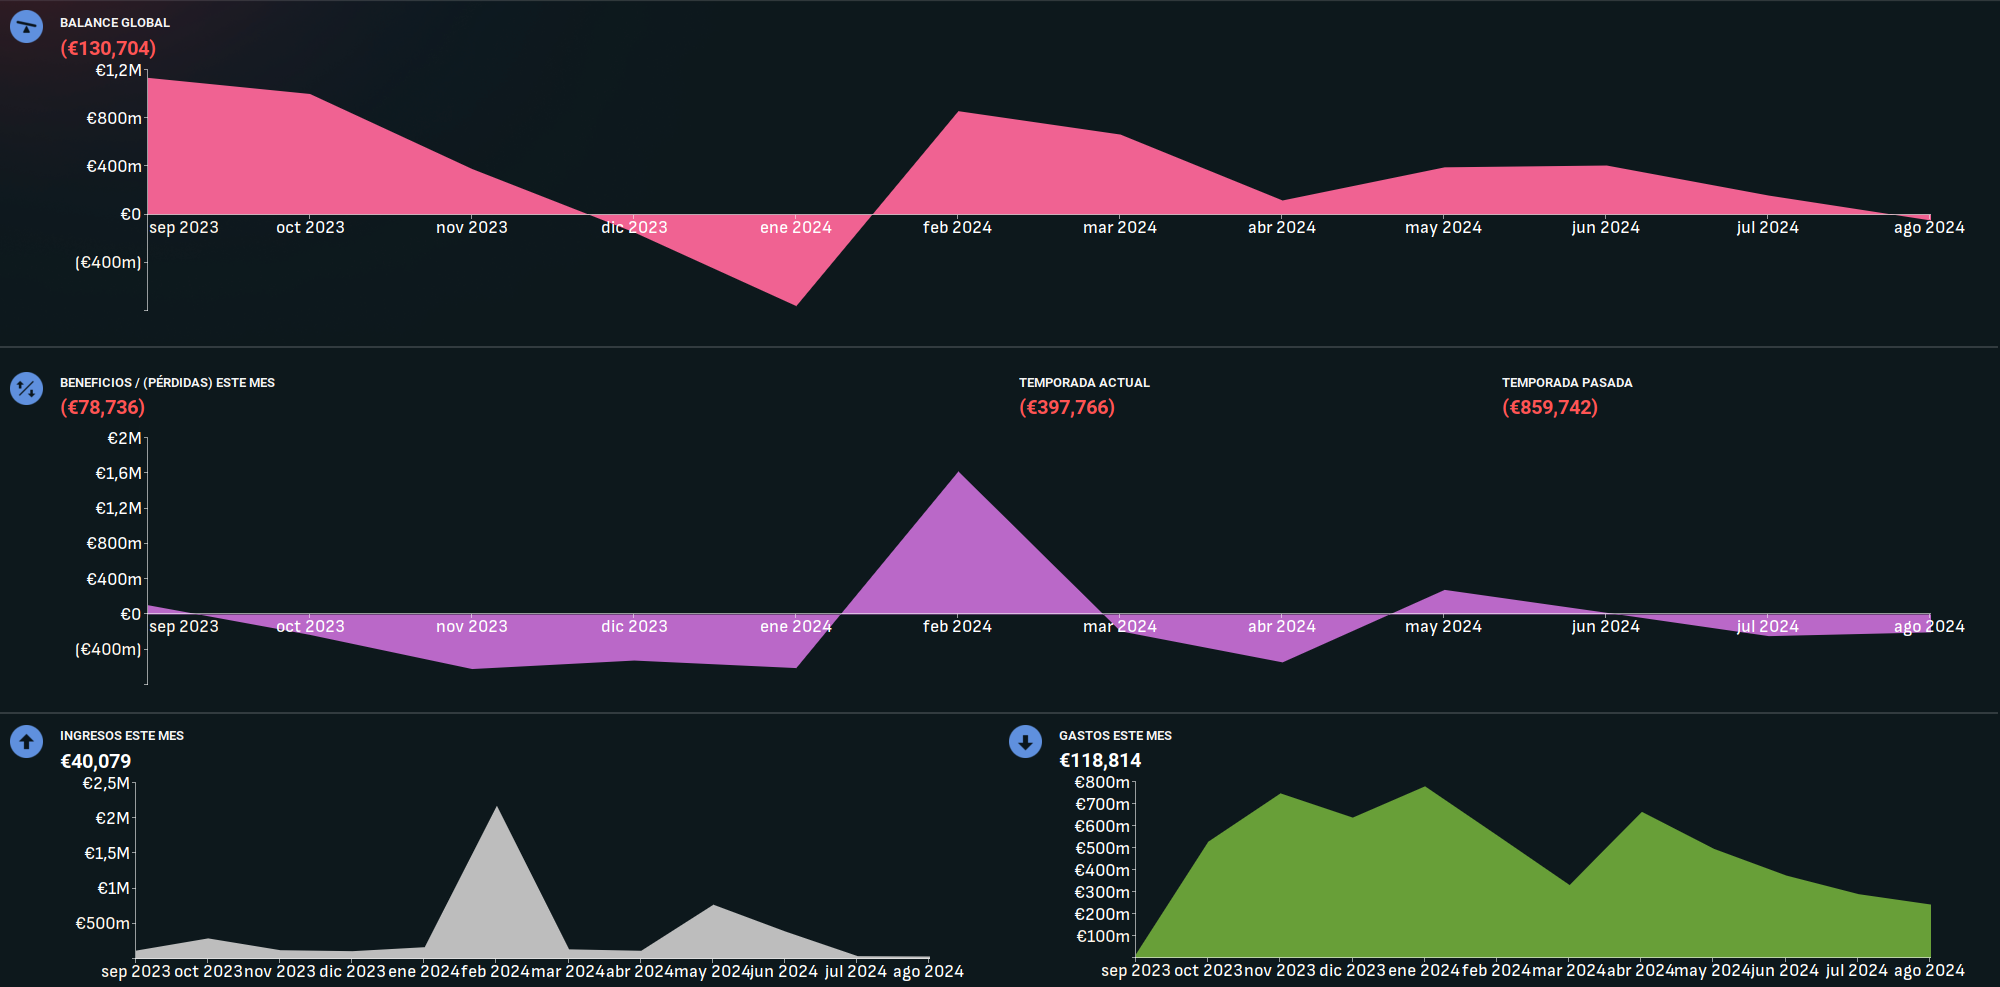Click the €1,5M axis label in income chart

(107, 853)
